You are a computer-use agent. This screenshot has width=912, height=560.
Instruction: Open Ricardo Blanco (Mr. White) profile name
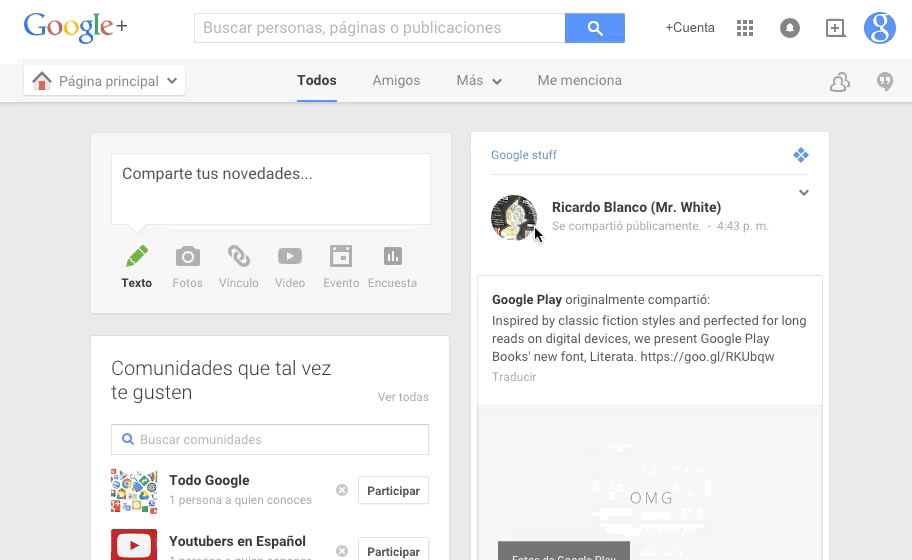(x=636, y=207)
